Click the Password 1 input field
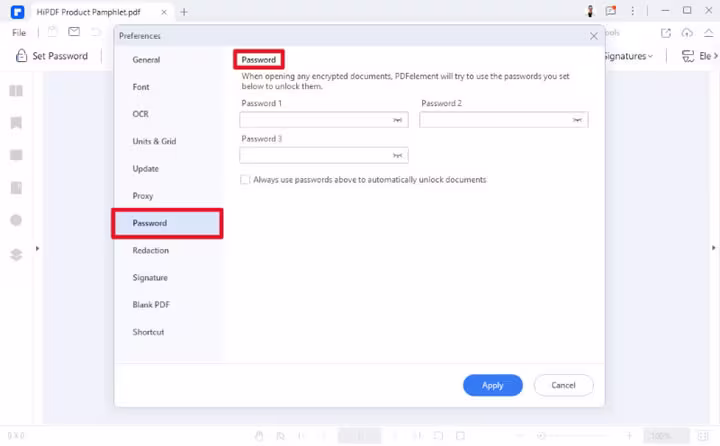Screen dimensions: 720x446 point(314,120)
